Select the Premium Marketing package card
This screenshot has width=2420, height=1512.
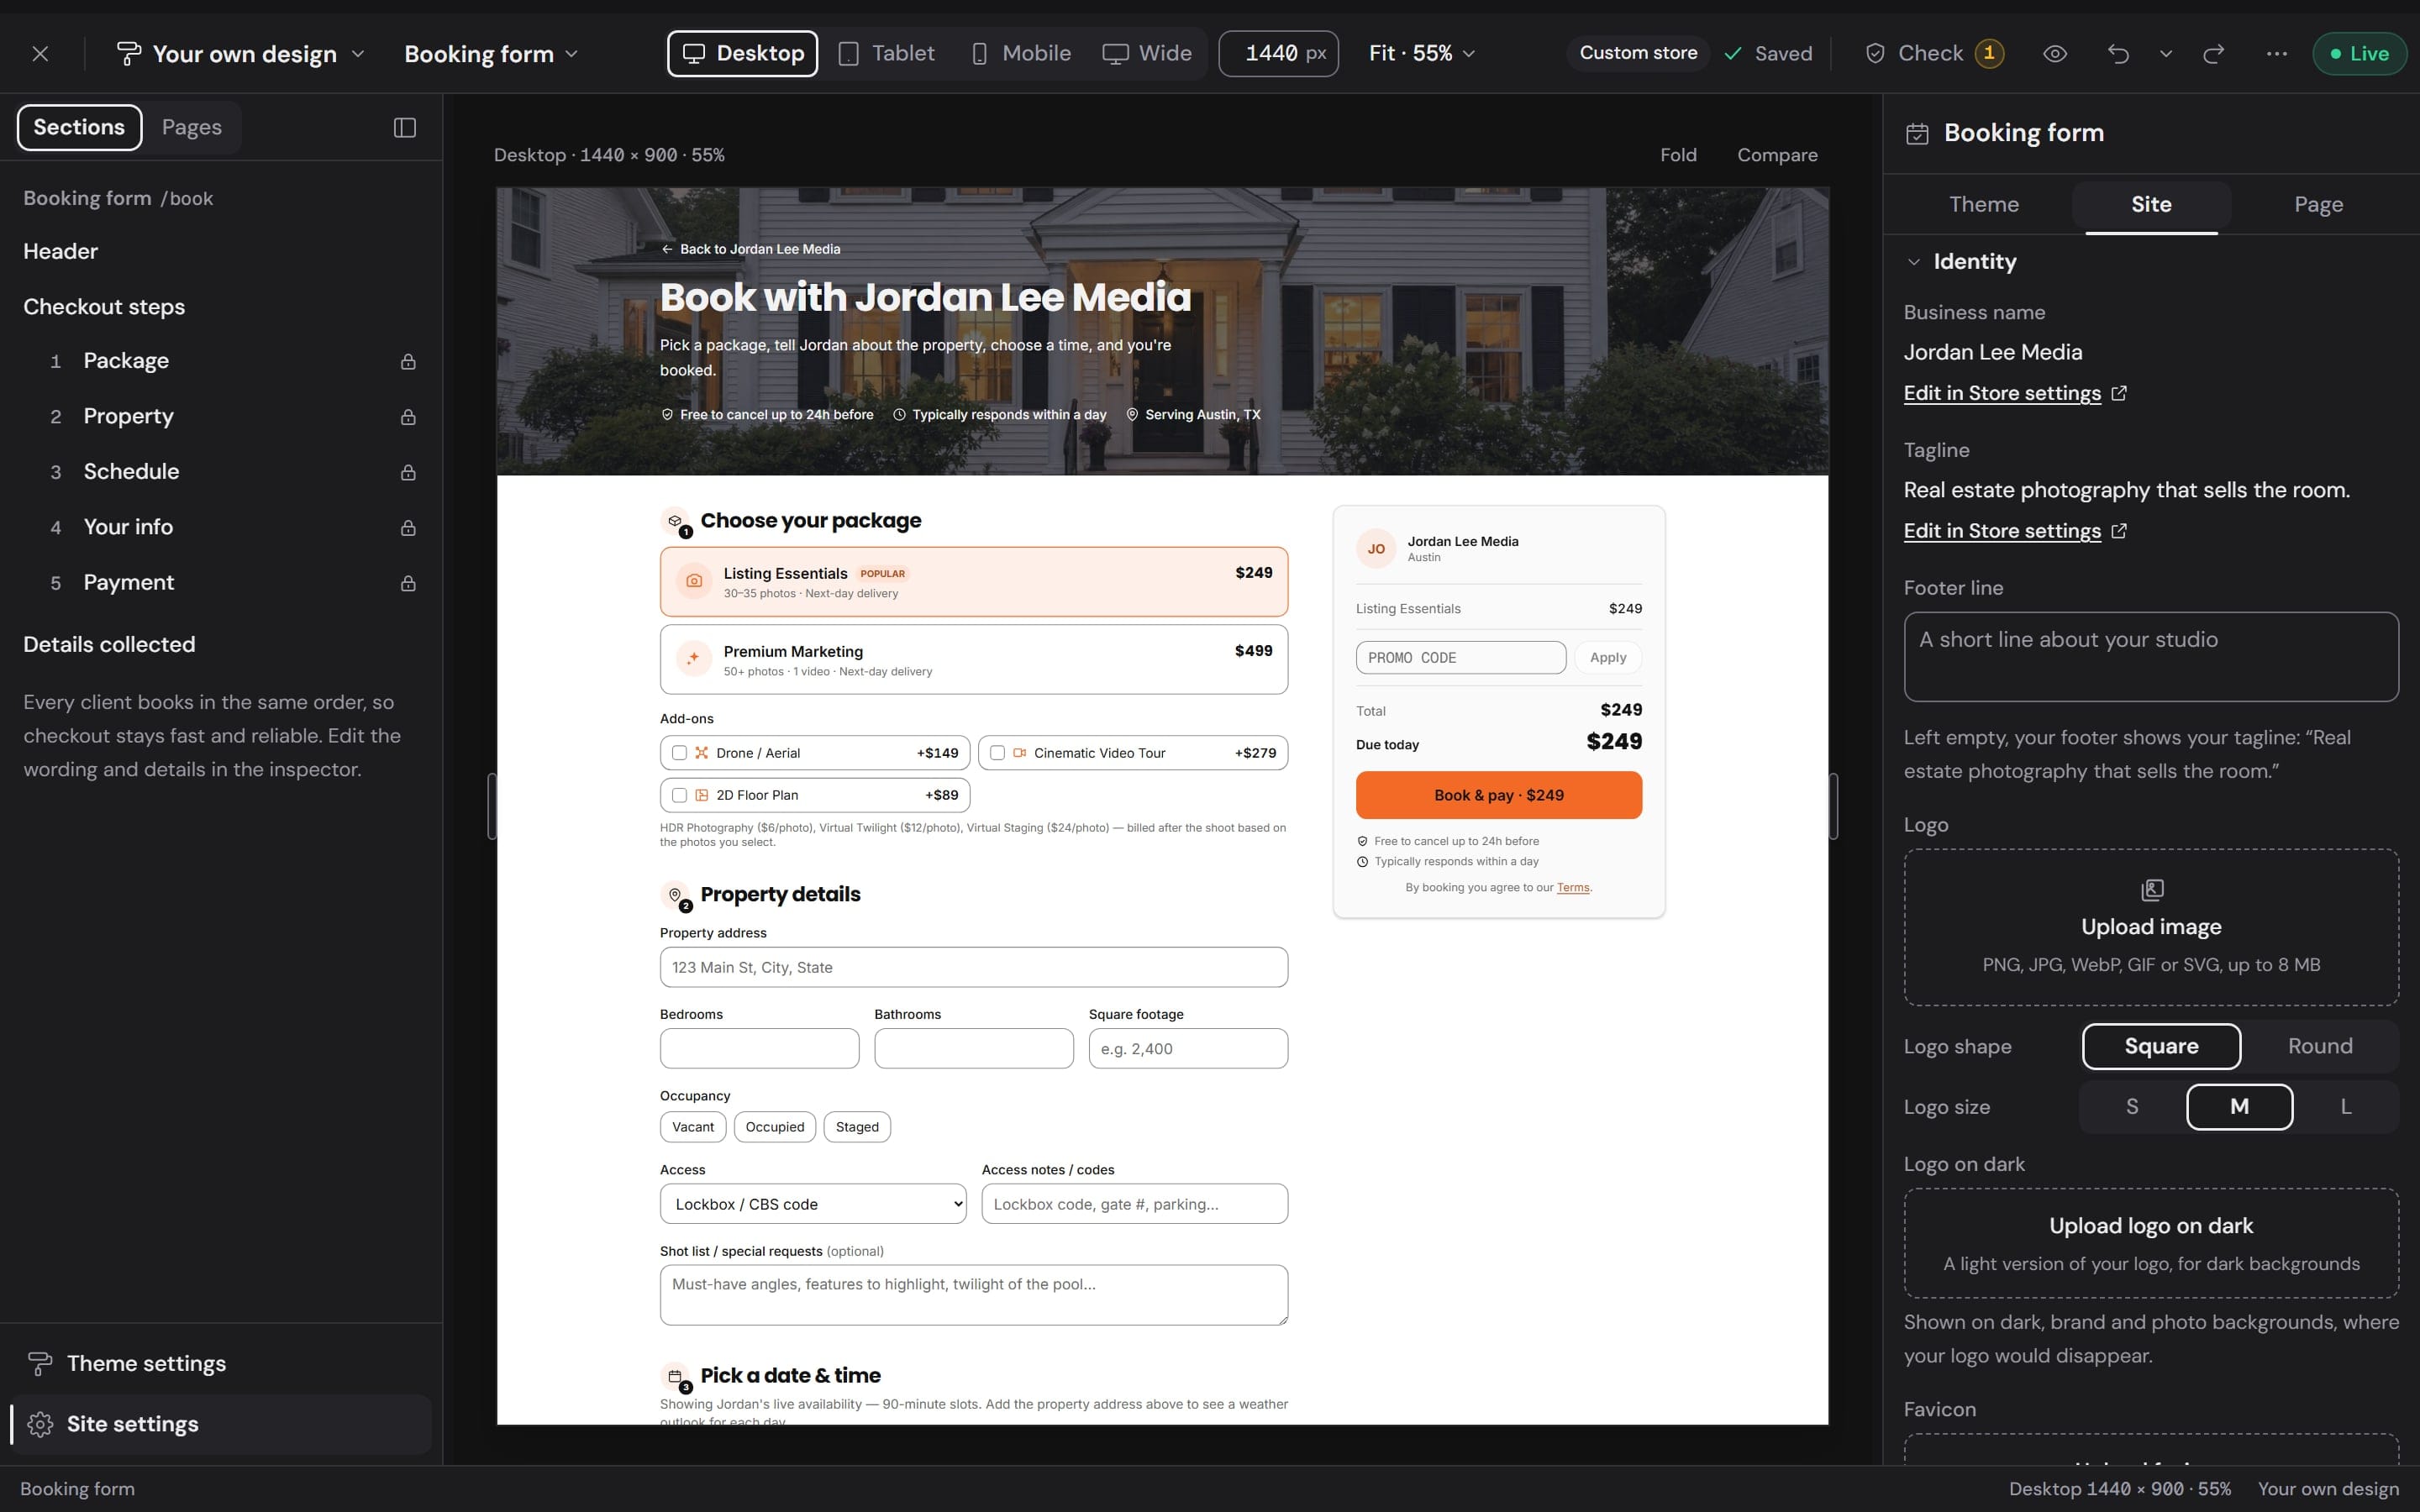tap(974, 660)
